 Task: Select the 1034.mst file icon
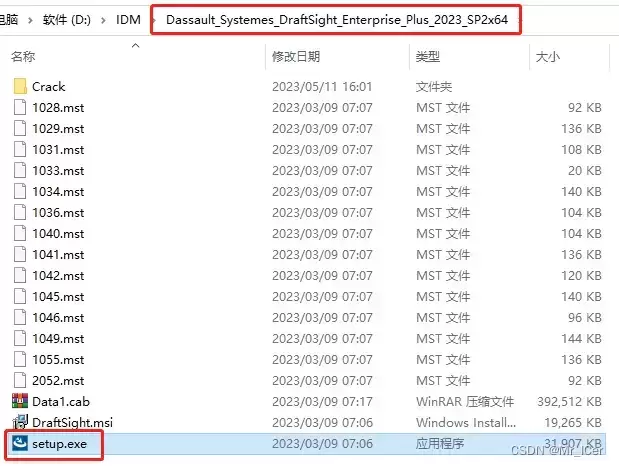tap(20, 191)
